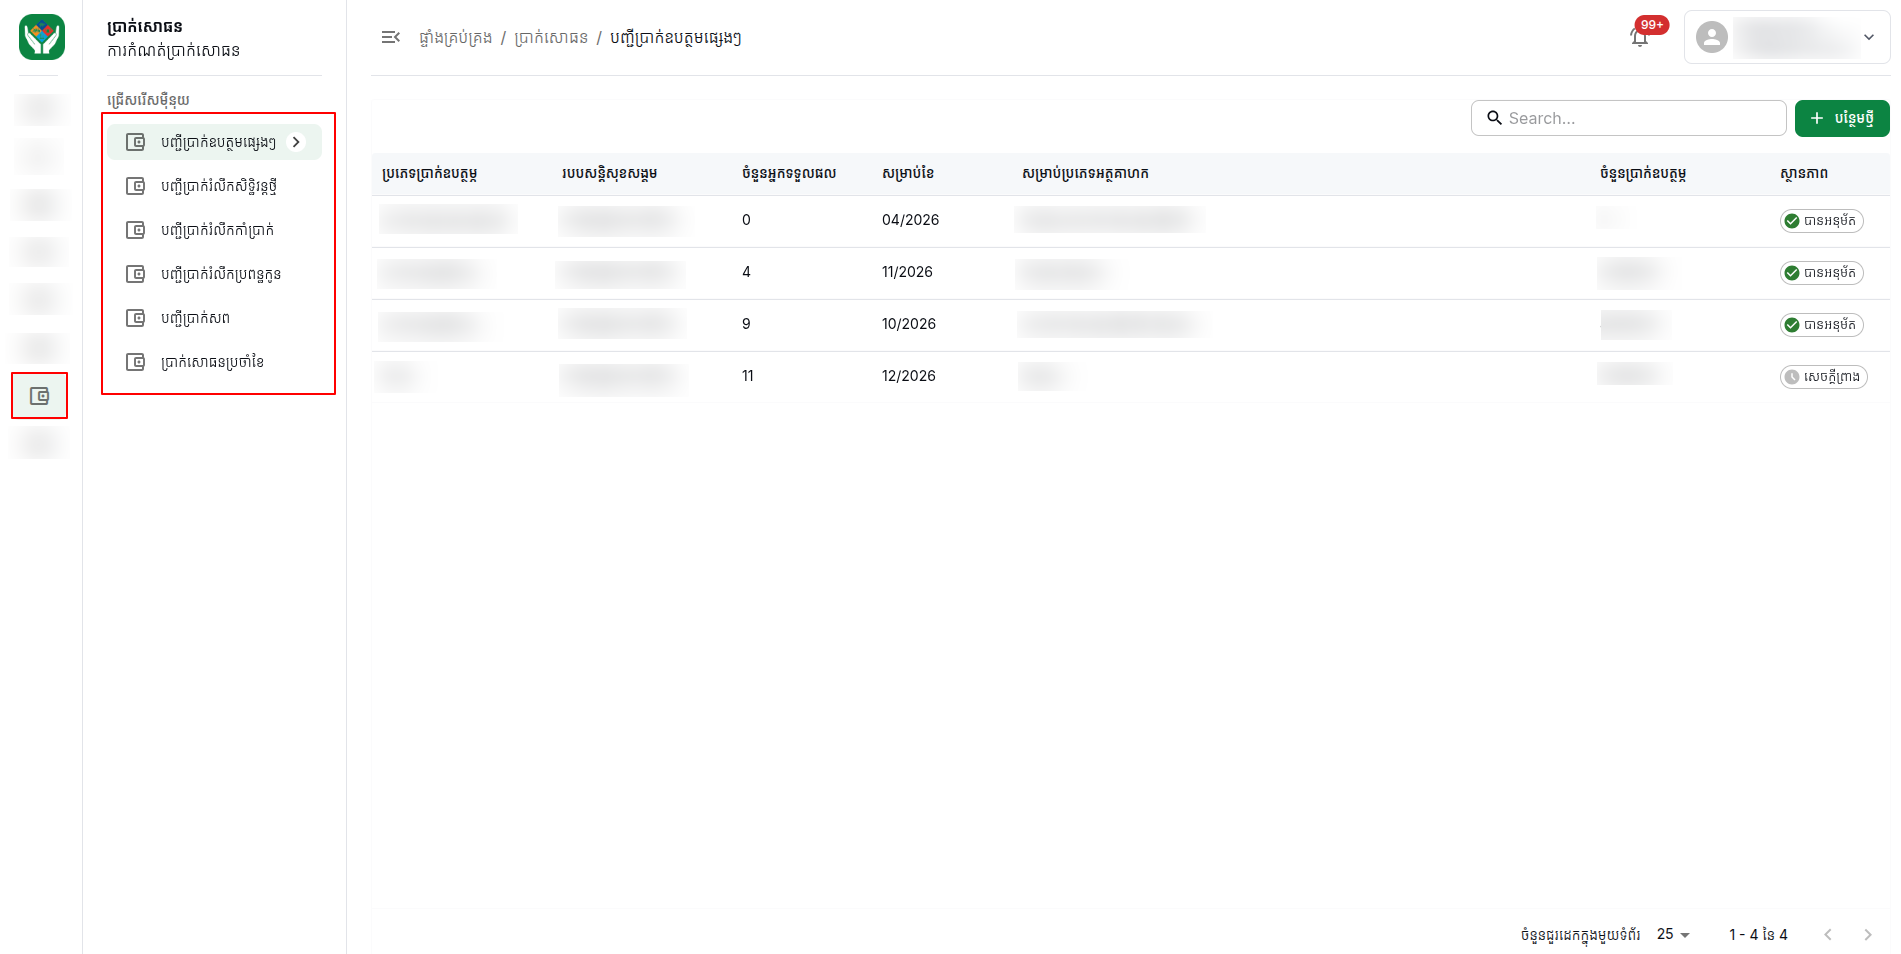The width and height of the screenshot is (1901, 954).
Task: Click the search magnifier icon
Action: [x=1494, y=118]
